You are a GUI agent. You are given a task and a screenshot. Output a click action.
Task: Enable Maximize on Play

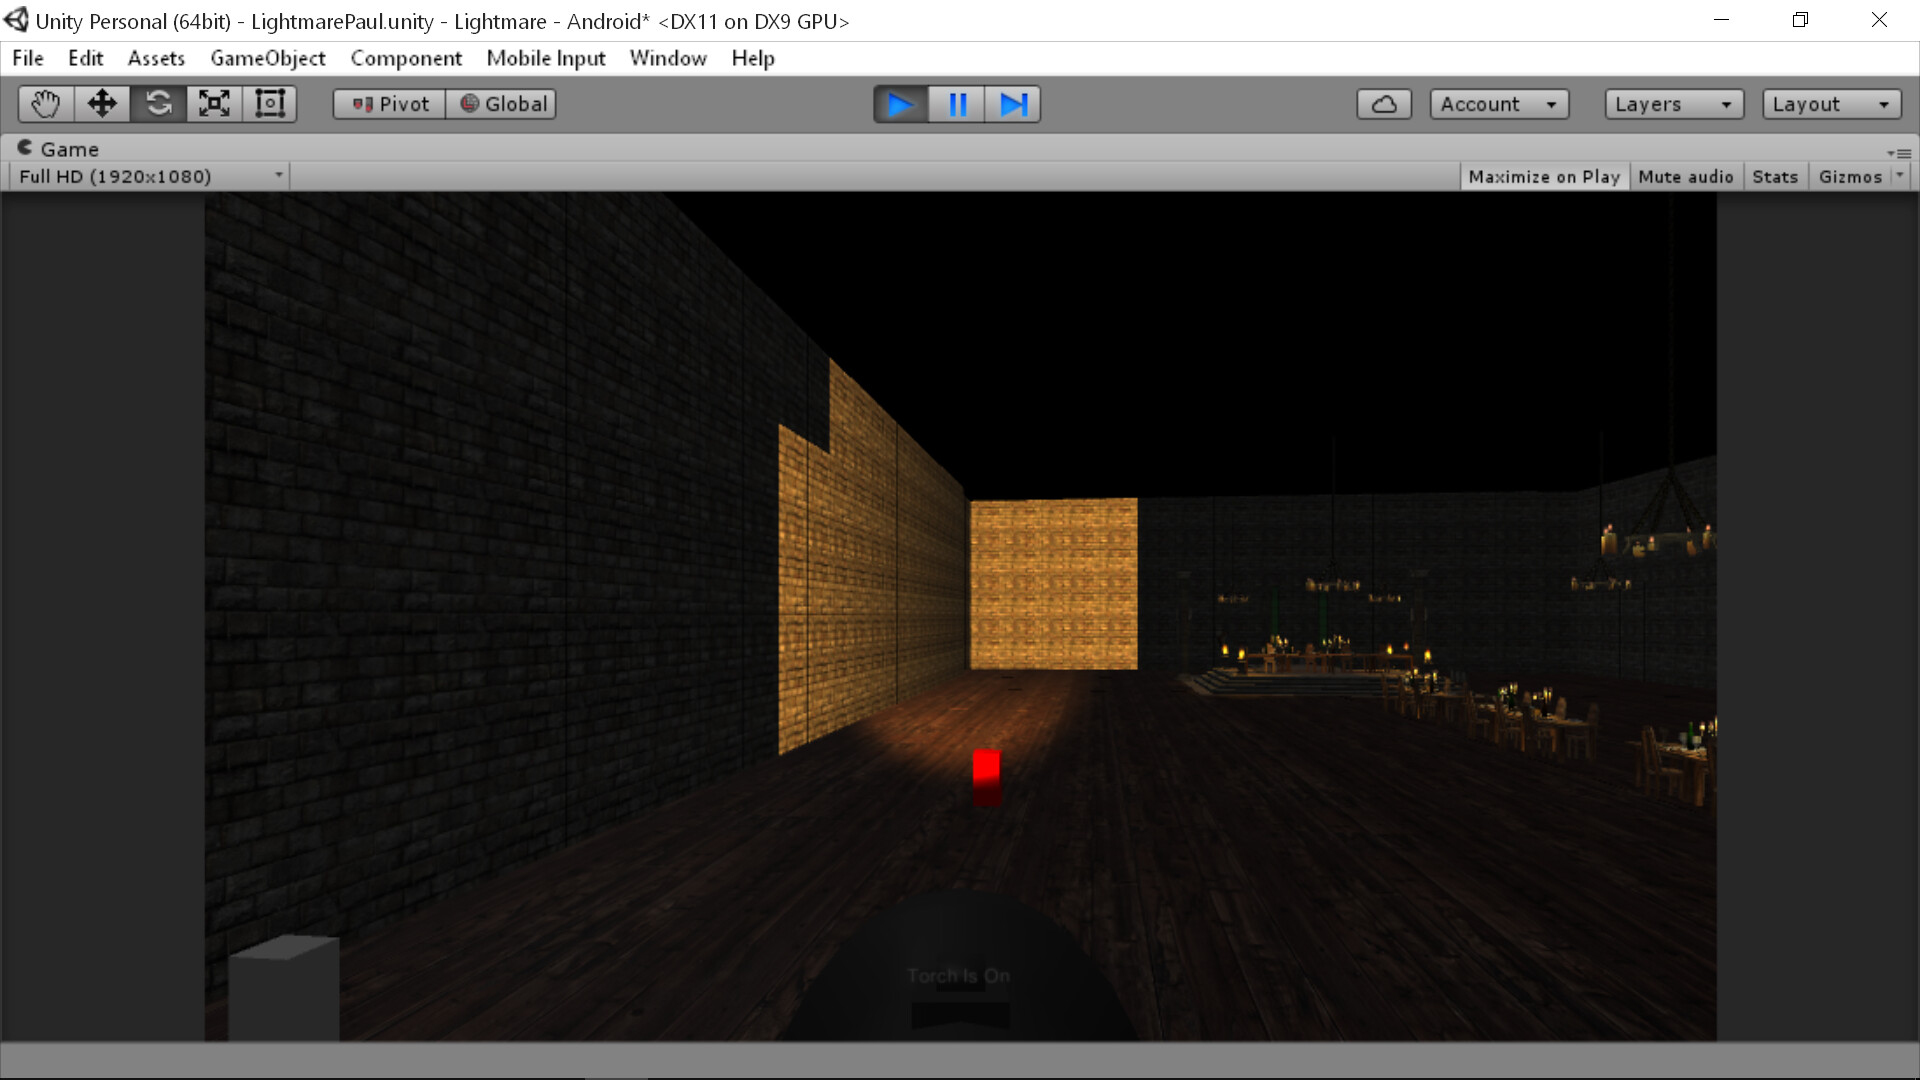[x=1544, y=176]
